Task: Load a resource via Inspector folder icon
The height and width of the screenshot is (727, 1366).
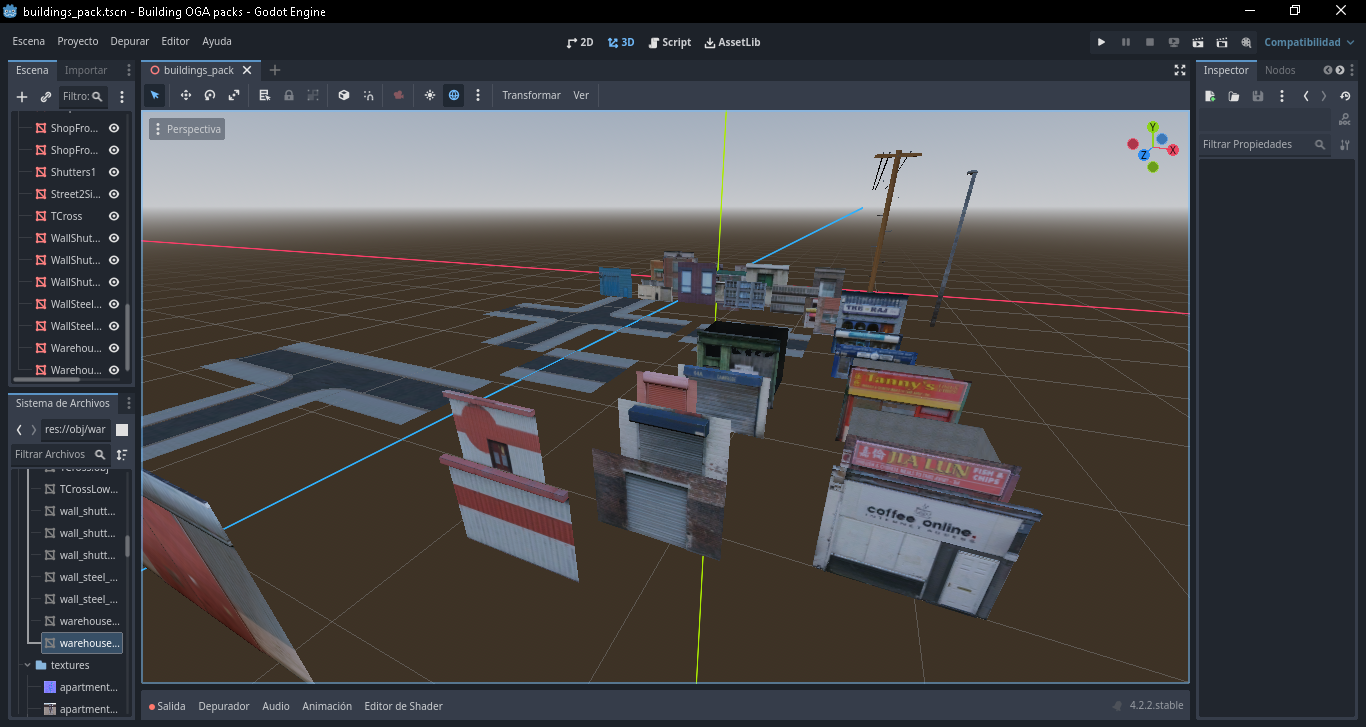Action: tap(1234, 96)
